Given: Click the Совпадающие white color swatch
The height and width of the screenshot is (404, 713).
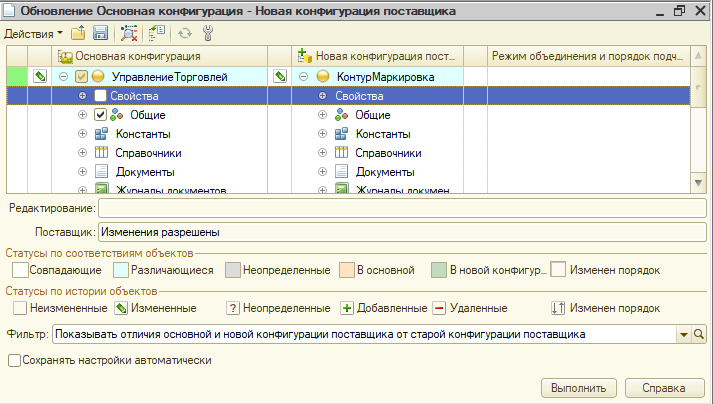Looking at the screenshot, I should tap(20, 270).
